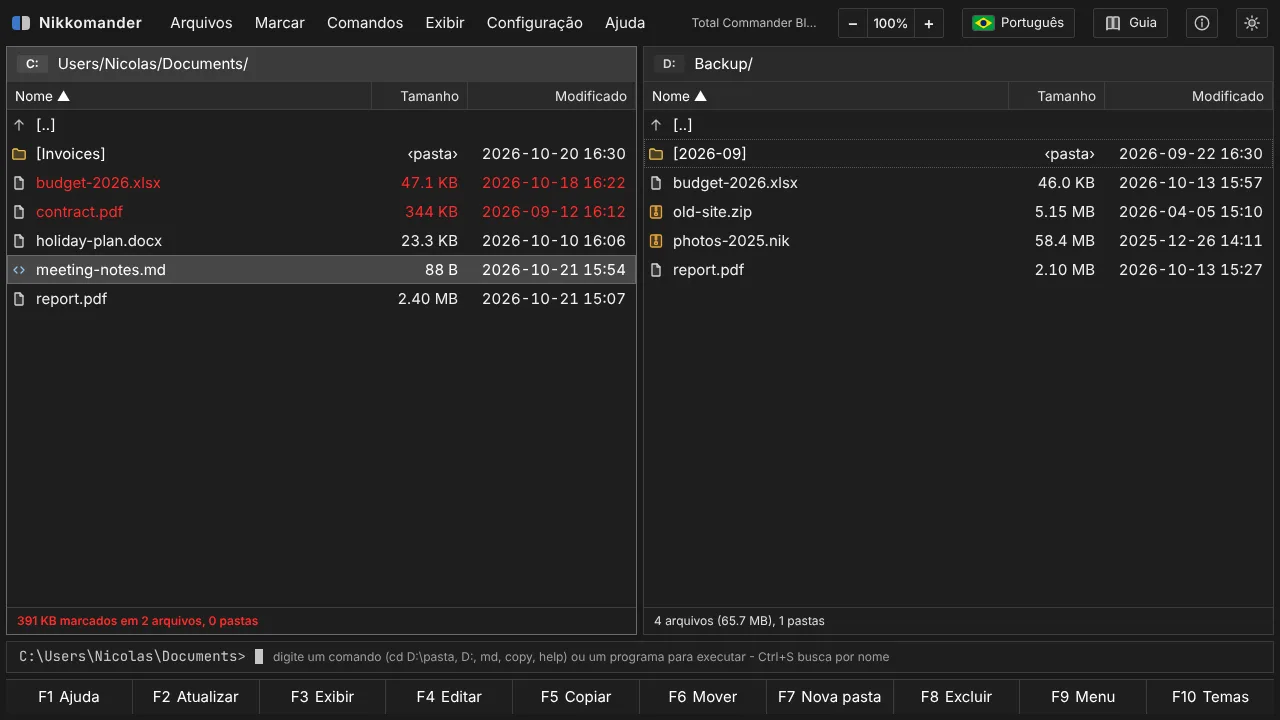This screenshot has width=1280, height=720.
Task: Open the Ajuda menu
Action: [625, 23]
